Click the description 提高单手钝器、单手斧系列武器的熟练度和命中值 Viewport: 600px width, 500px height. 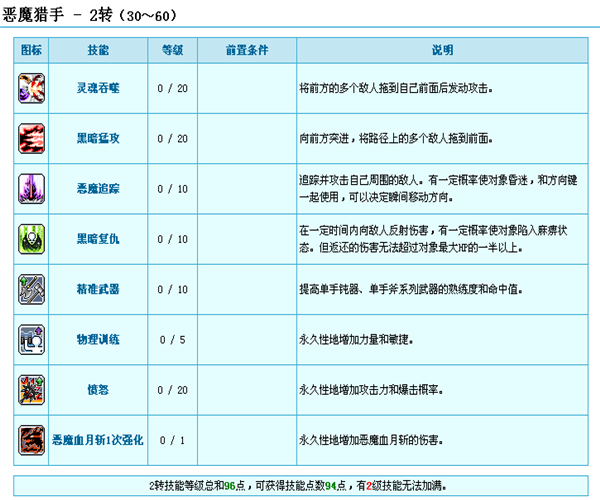[411, 289]
